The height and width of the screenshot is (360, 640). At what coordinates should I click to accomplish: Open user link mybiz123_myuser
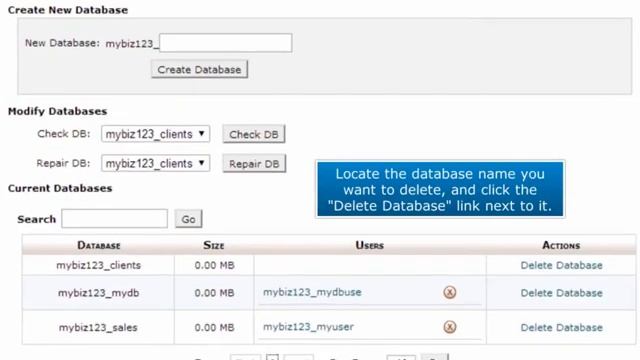308,327
